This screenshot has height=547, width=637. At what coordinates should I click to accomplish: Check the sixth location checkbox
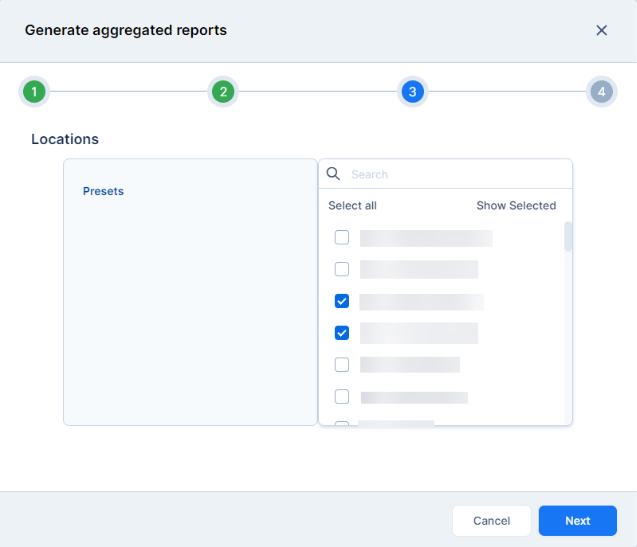tap(342, 397)
